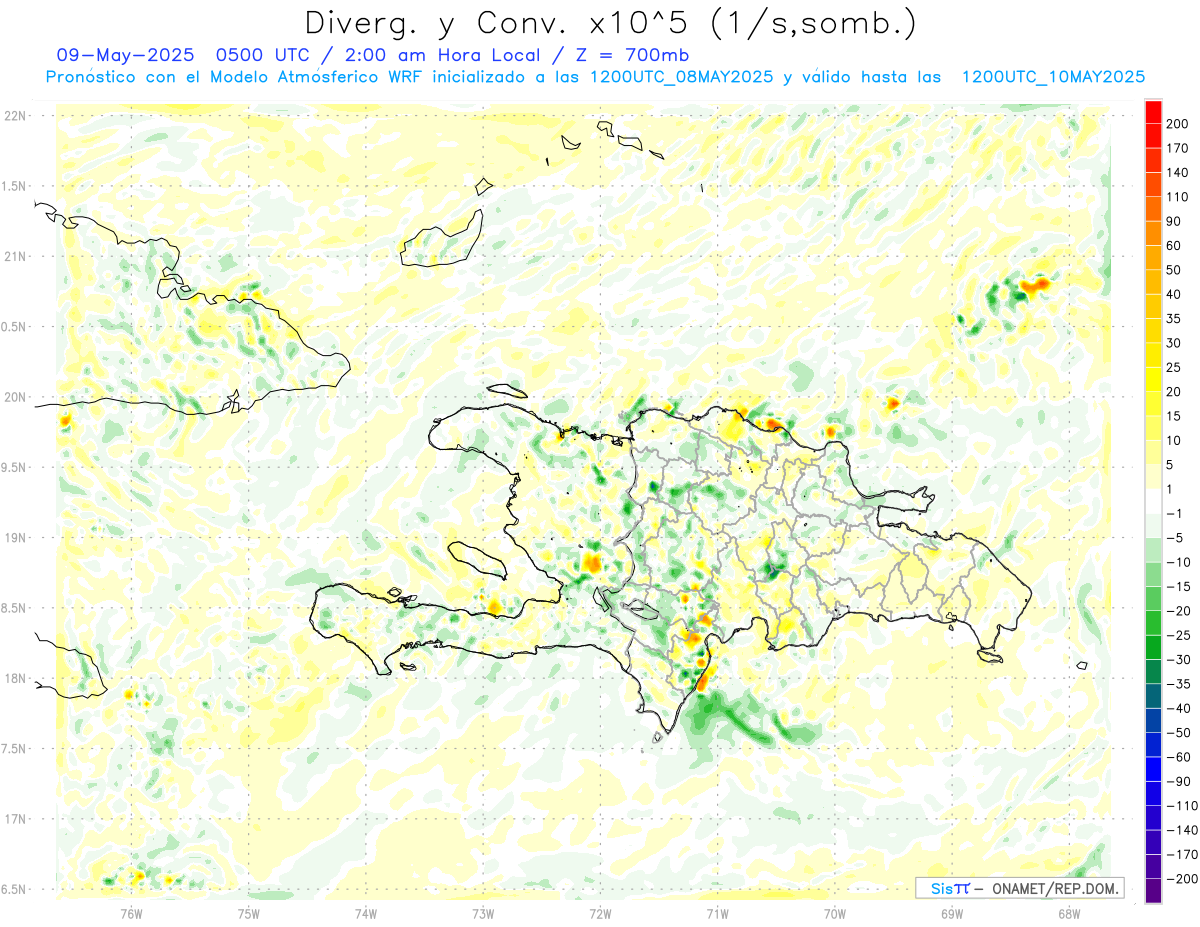Viewport: 1200px width, 927px height.
Task: Click the 70W longitude label
Action: (835, 912)
